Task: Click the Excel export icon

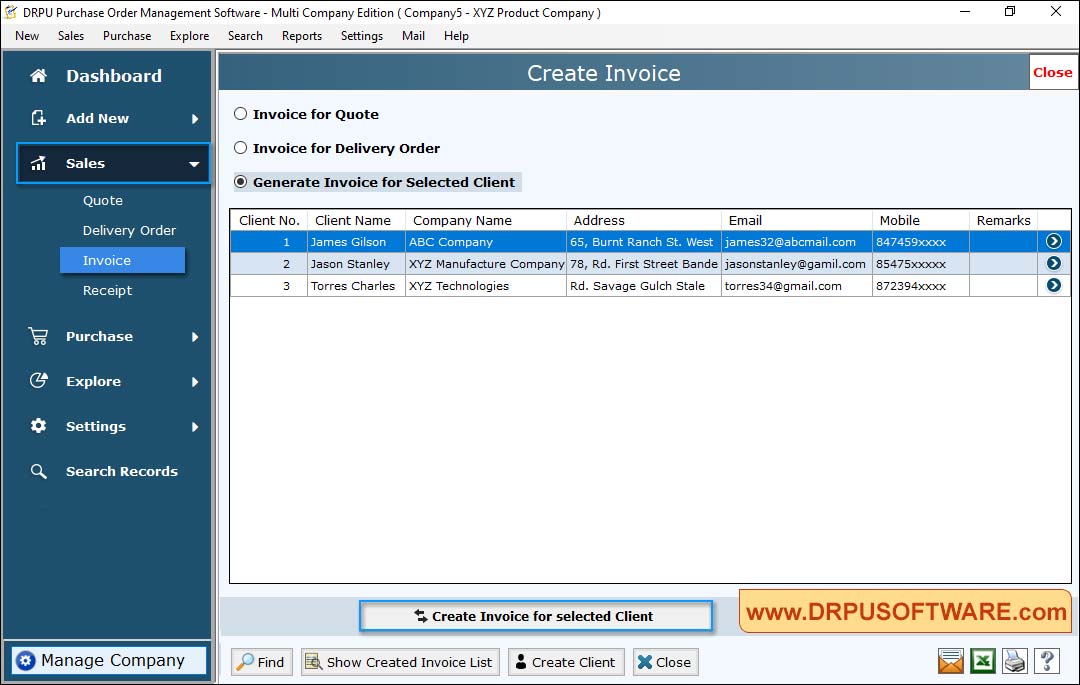Action: coord(983,662)
